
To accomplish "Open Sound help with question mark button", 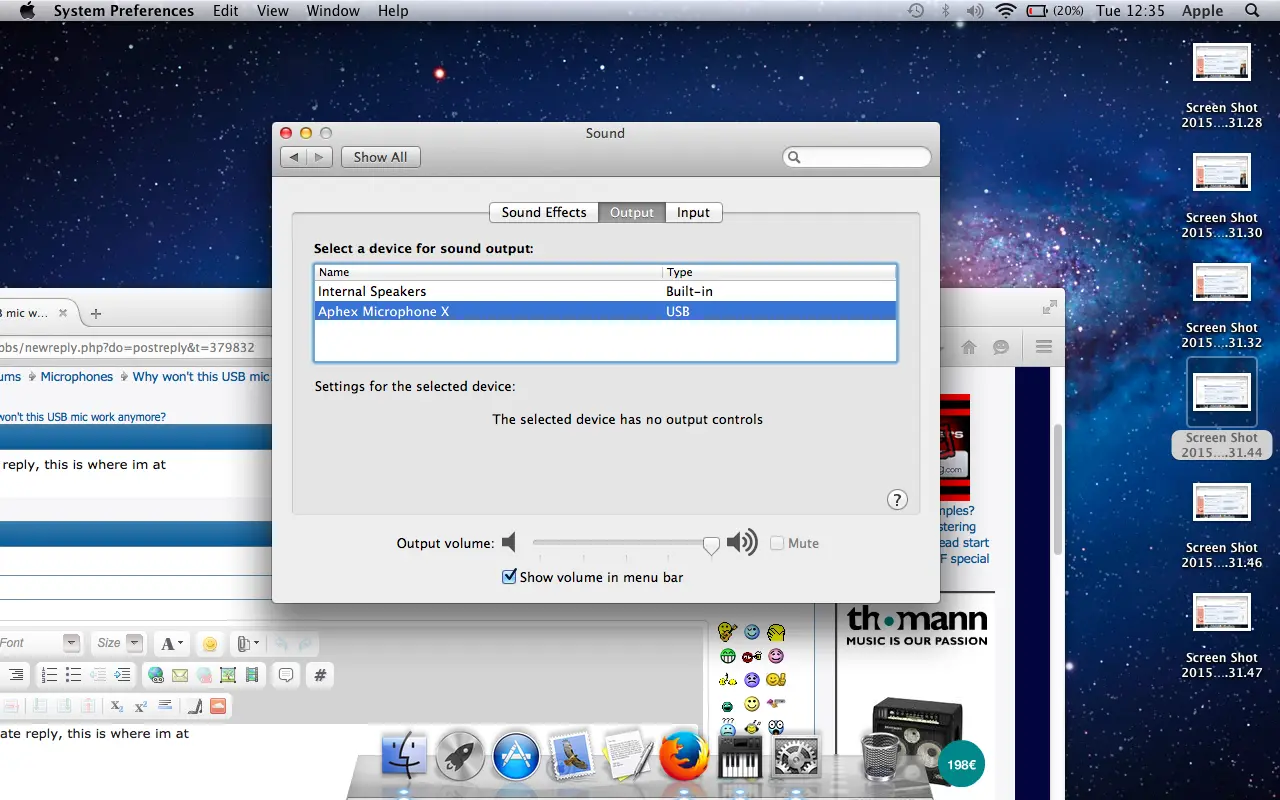I will pyautogui.click(x=897, y=500).
